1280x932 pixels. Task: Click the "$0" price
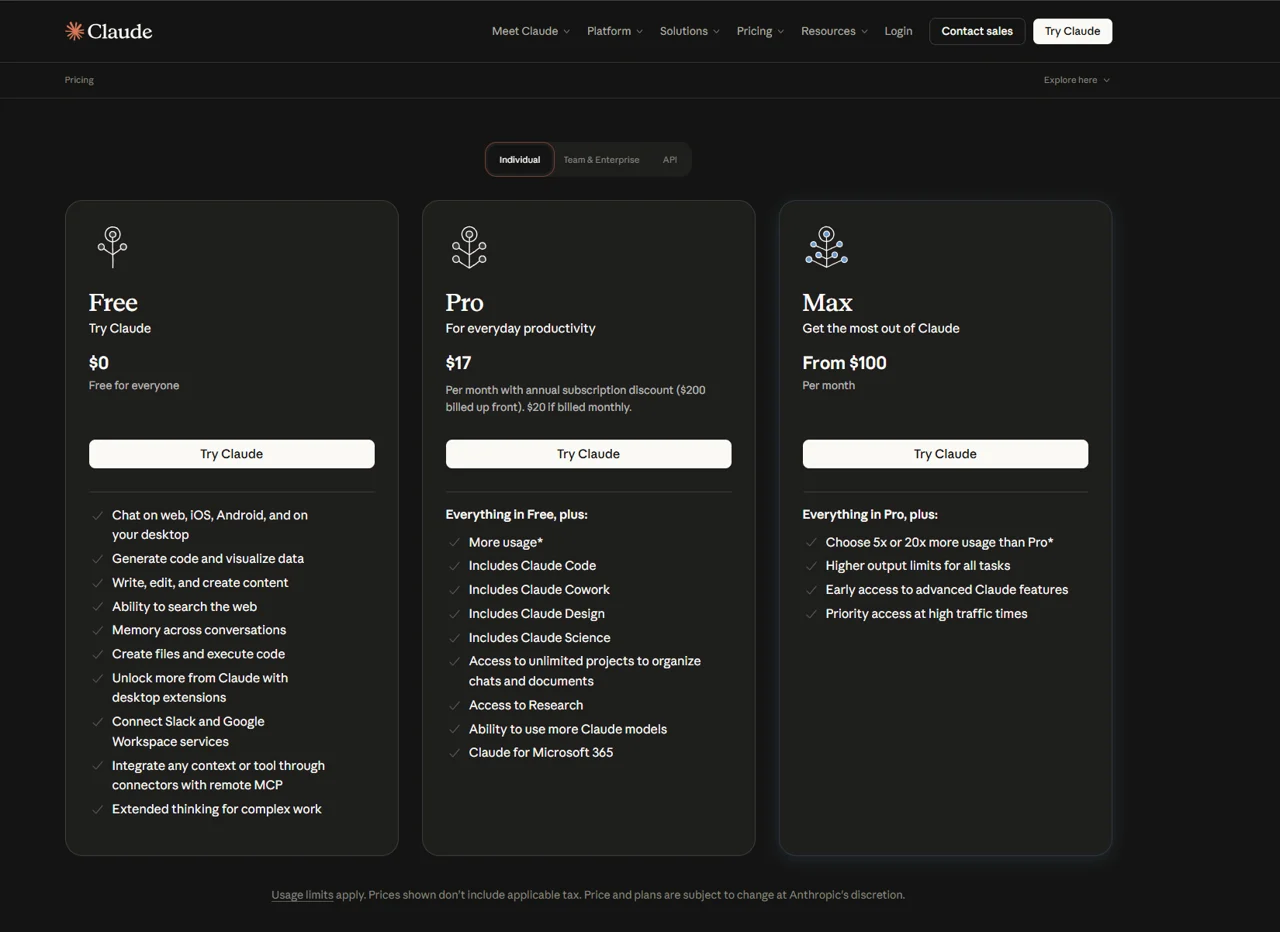point(99,363)
